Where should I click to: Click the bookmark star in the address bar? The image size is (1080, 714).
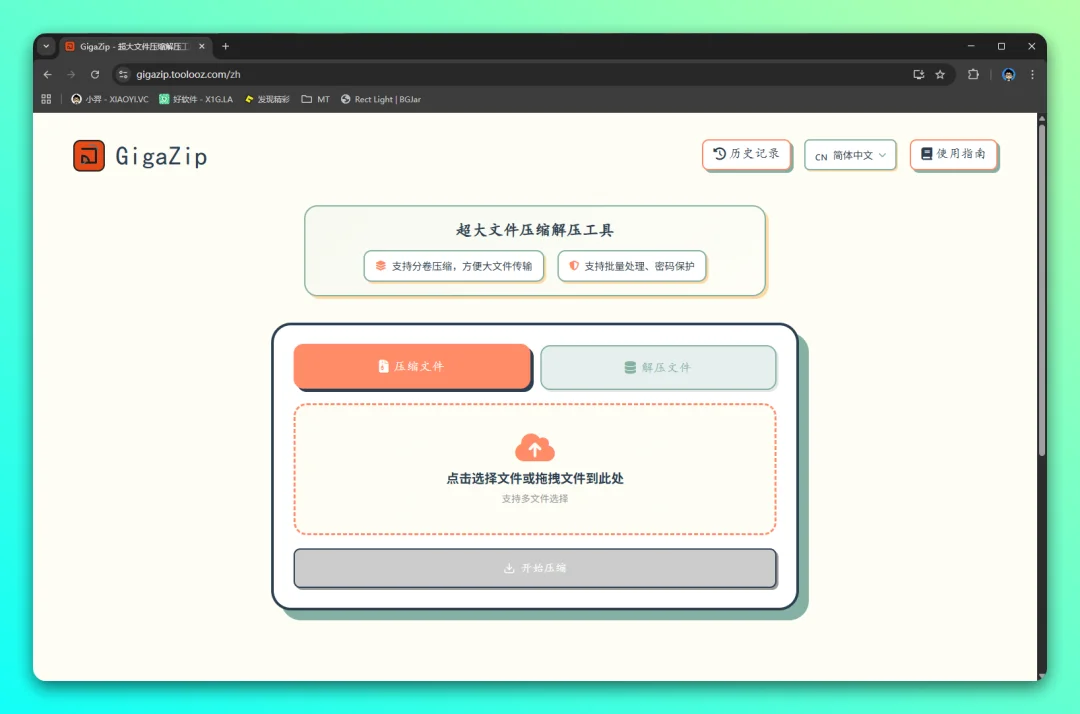click(x=940, y=74)
